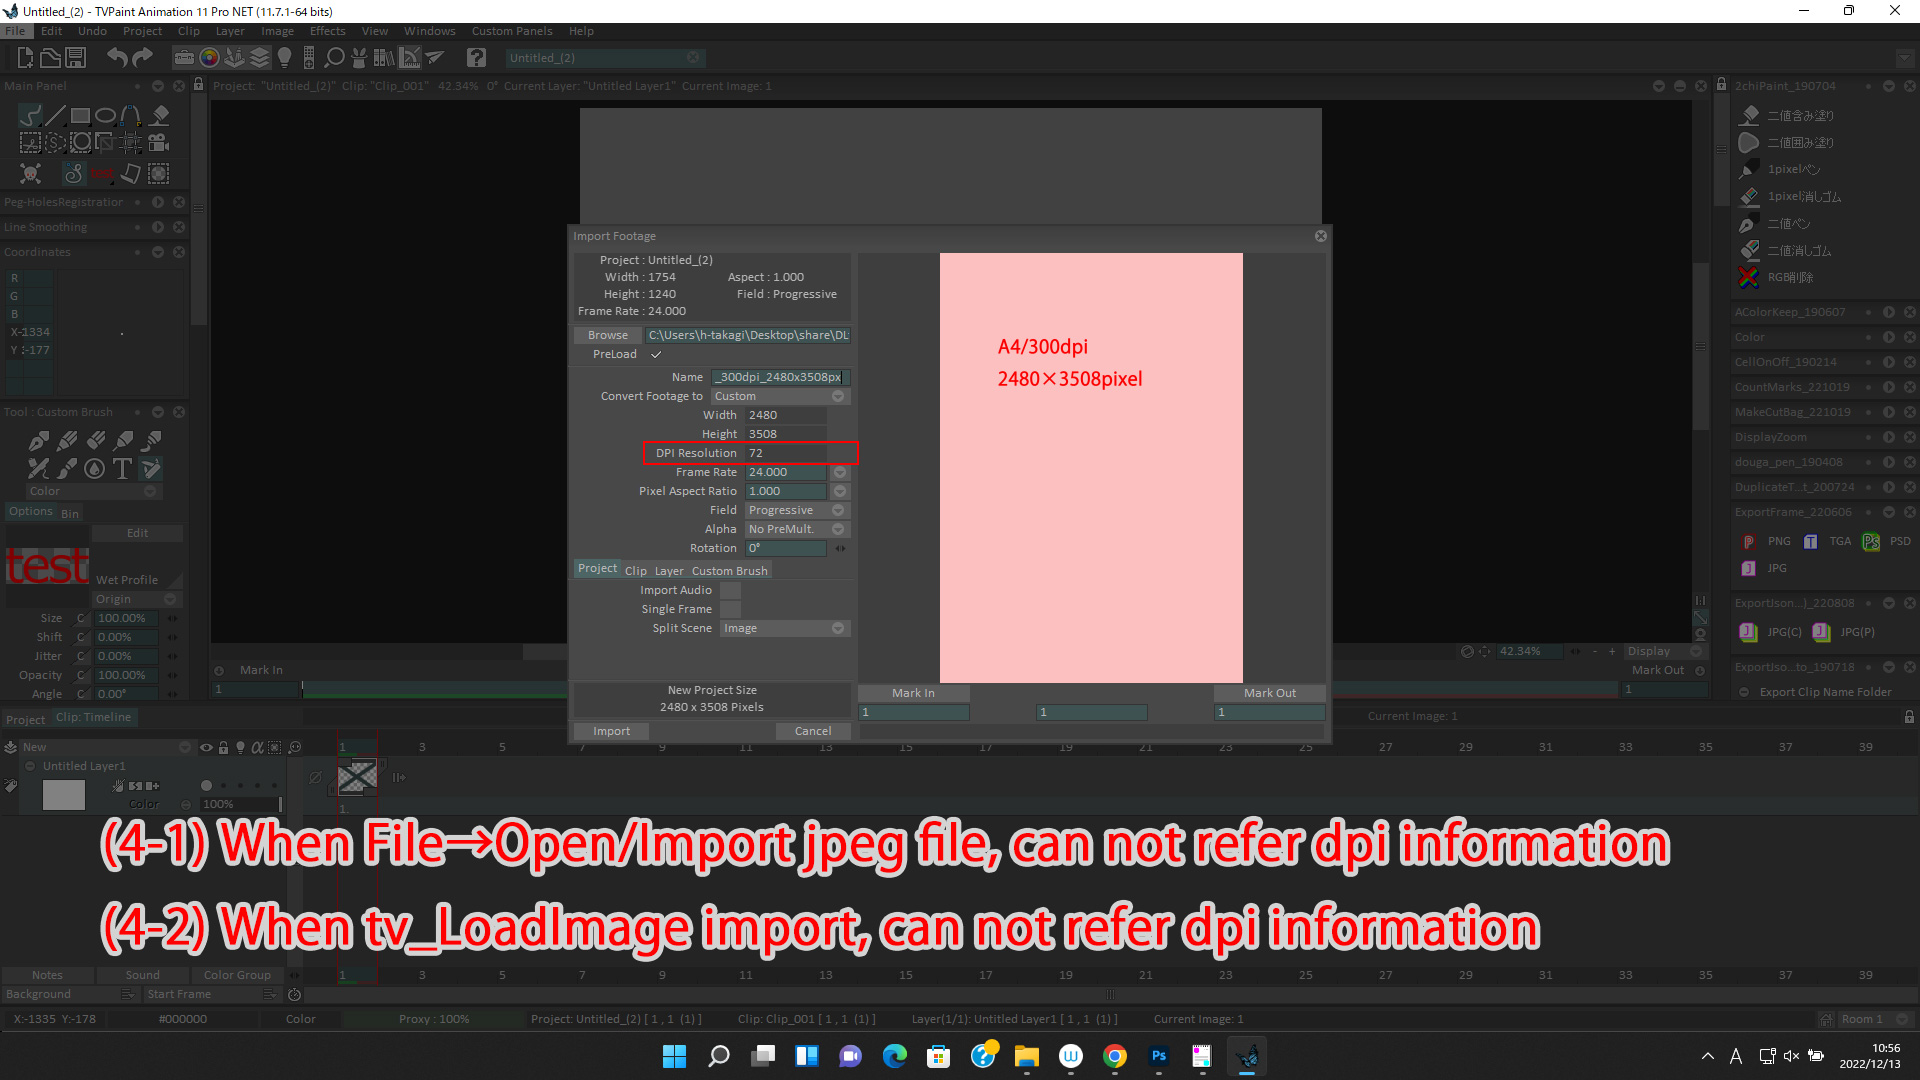
Task: Create a new project with toolbar icon
Action: pos(25,58)
